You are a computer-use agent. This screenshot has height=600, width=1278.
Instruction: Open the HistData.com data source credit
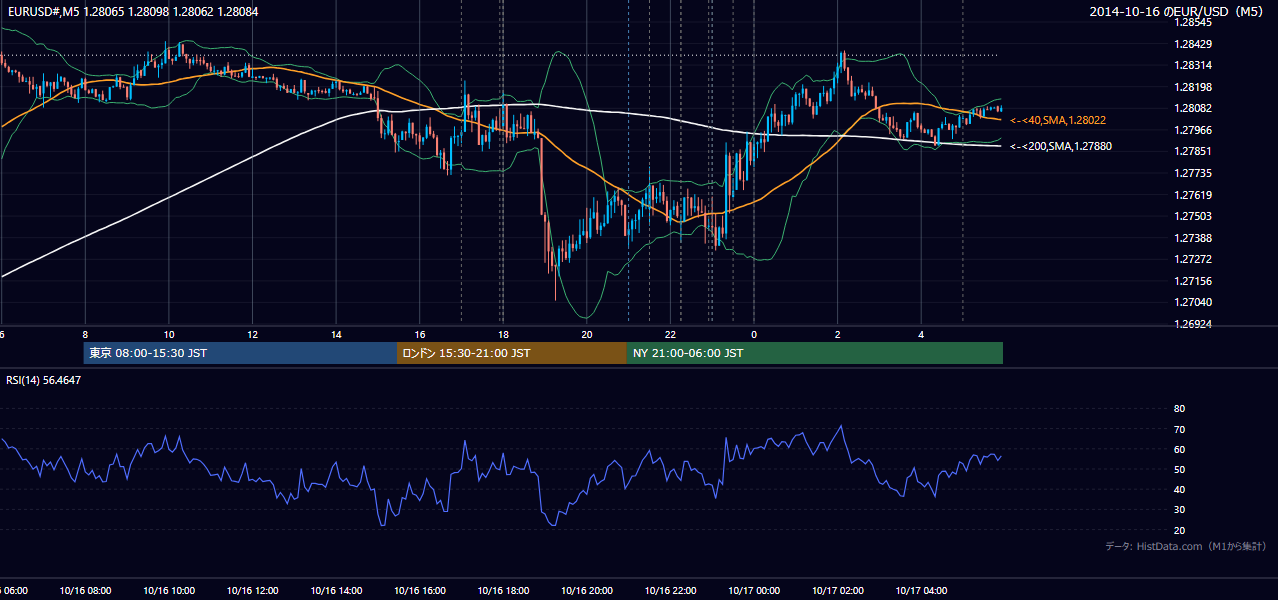[x=1186, y=546]
